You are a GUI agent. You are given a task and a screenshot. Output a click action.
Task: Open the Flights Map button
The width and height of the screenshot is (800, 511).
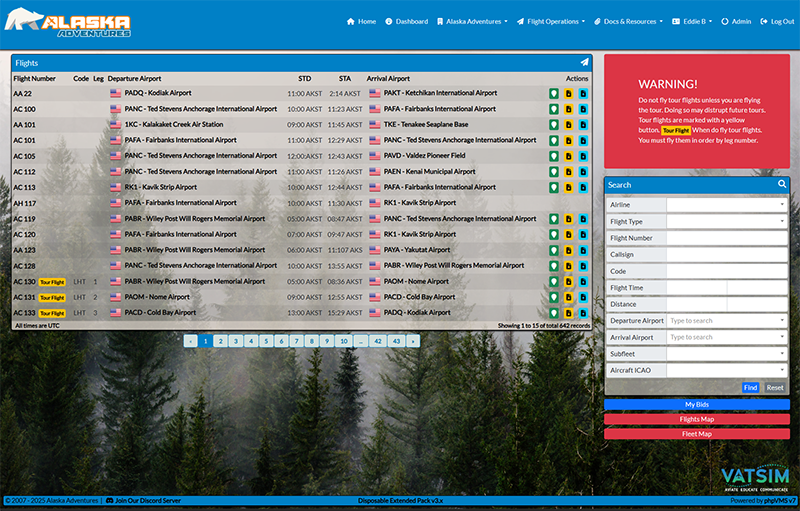[x=697, y=419]
